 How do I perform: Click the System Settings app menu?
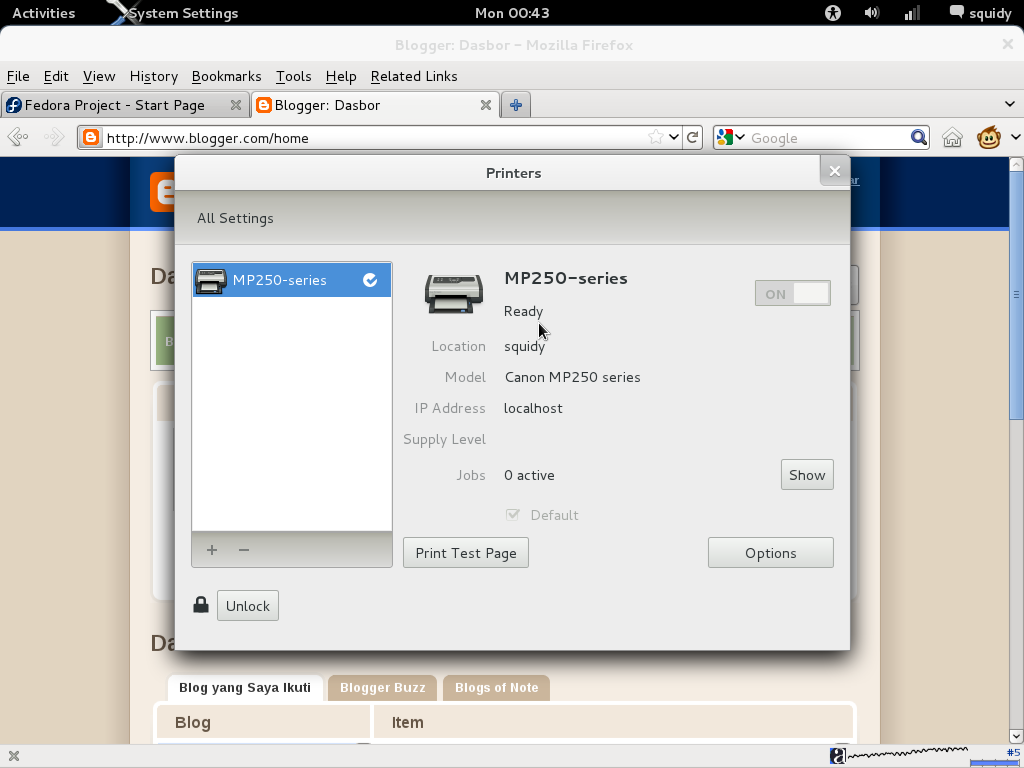pyautogui.click(x=174, y=12)
